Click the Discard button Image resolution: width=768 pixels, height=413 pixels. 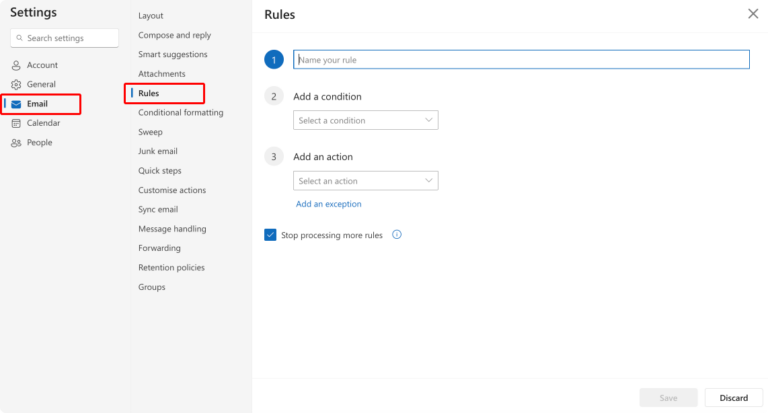[x=733, y=397]
